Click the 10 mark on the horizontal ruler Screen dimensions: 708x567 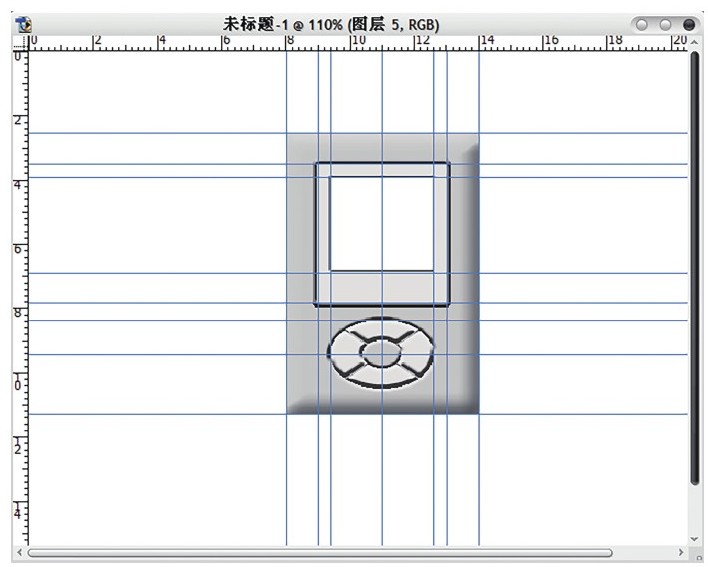[359, 40]
